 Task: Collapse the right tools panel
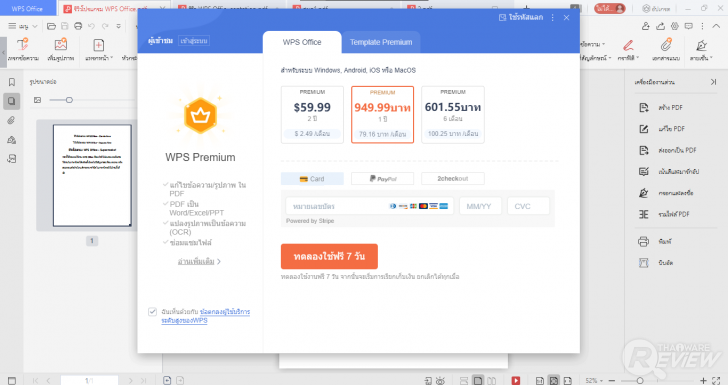tap(713, 82)
